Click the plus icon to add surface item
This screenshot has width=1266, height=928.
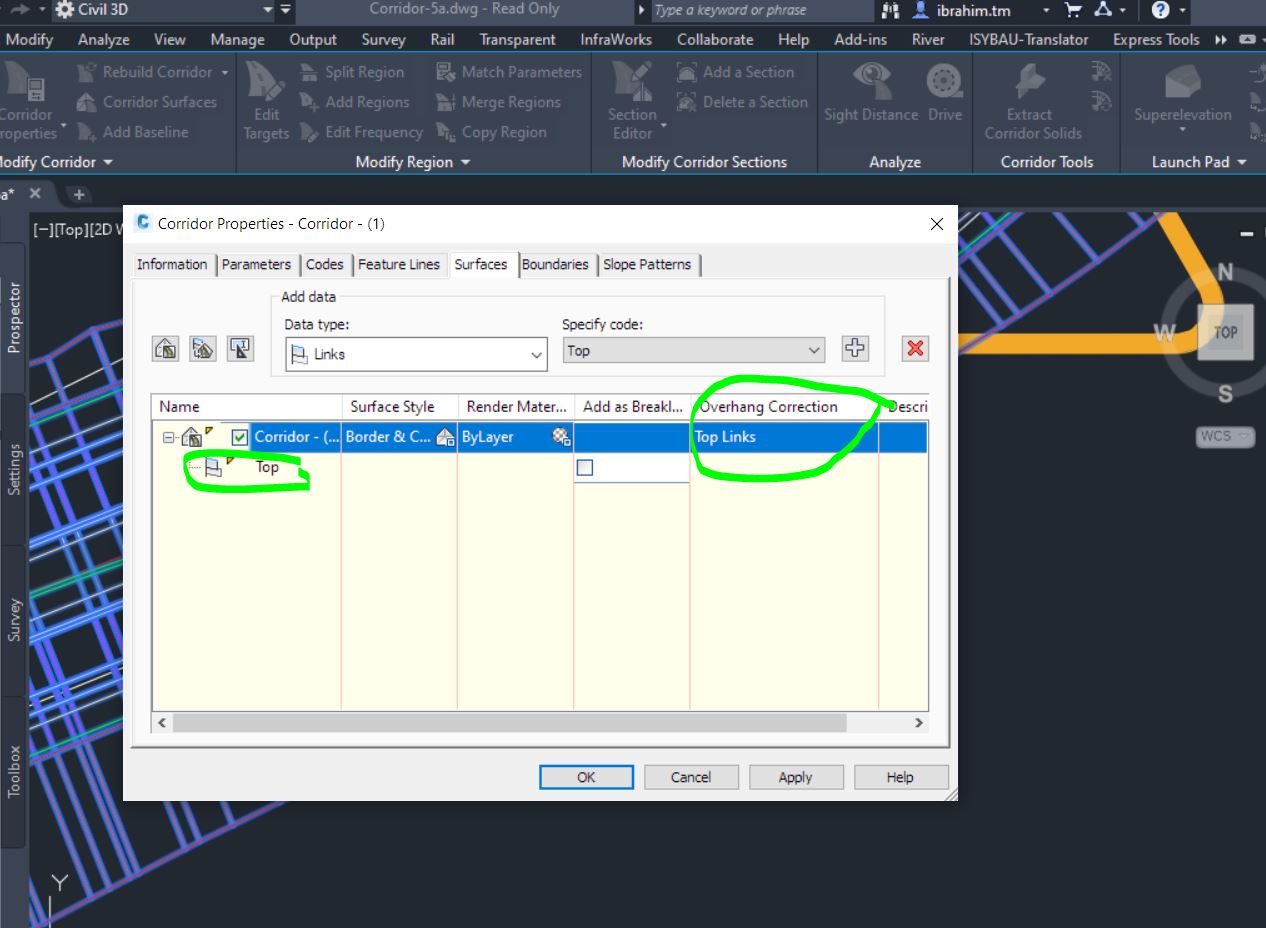coord(854,349)
